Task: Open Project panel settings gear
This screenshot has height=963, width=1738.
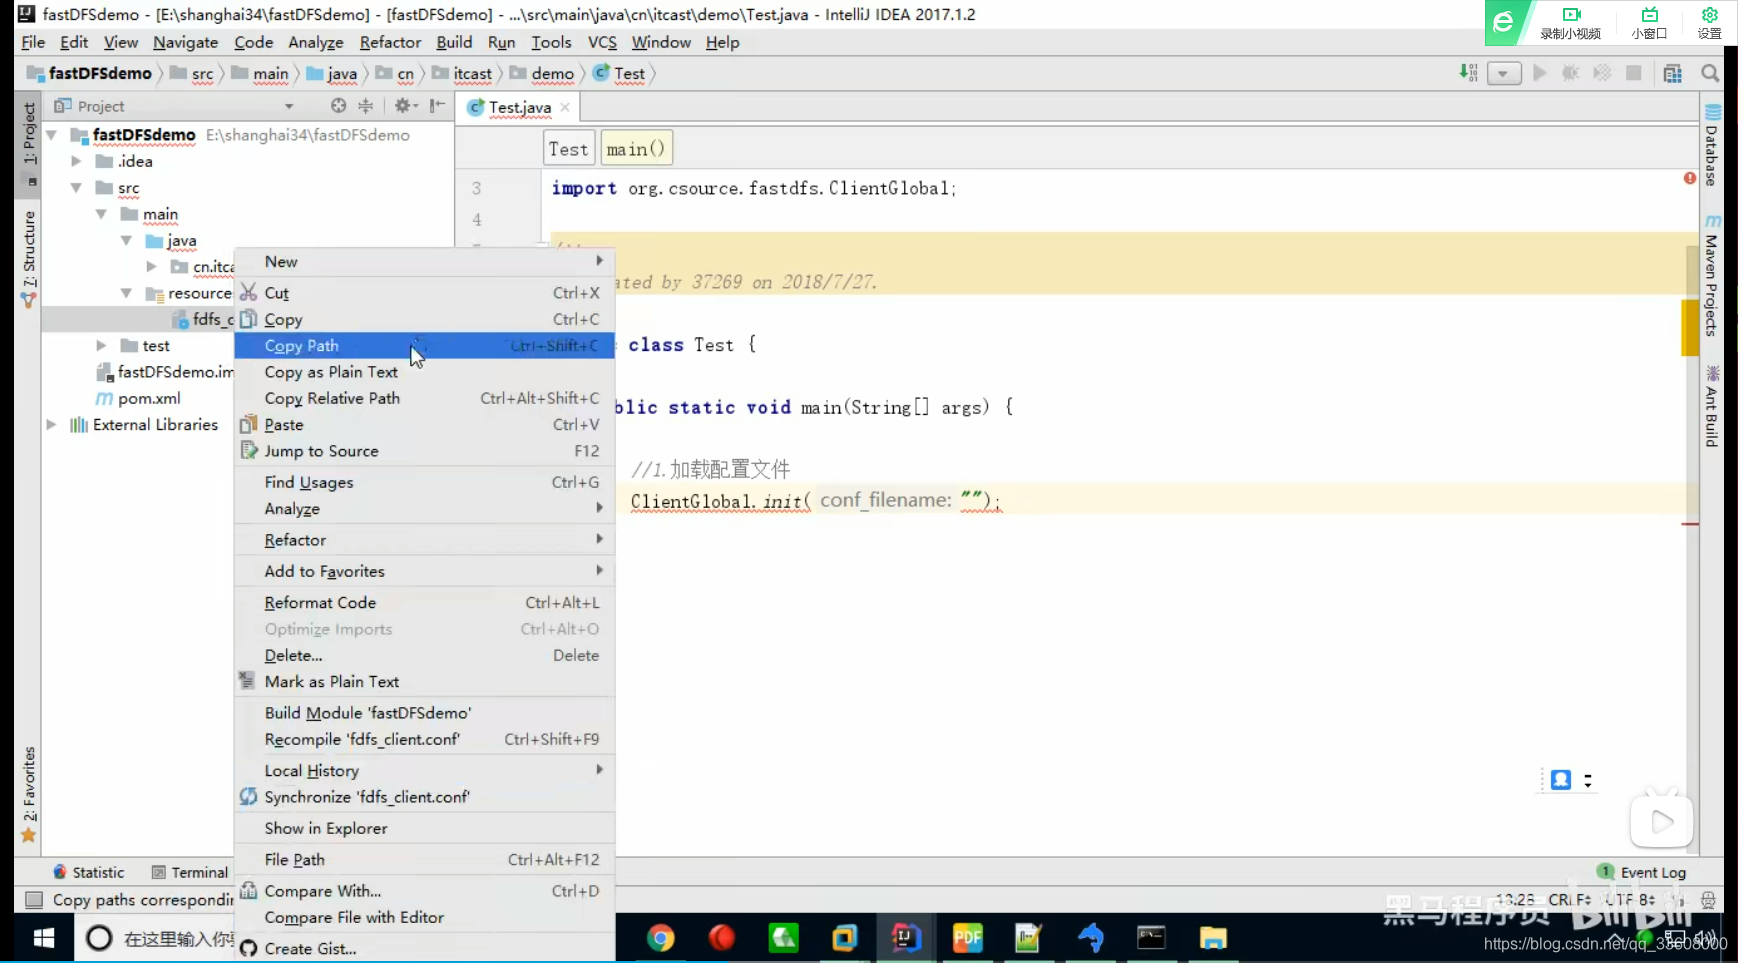Action: (404, 106)
